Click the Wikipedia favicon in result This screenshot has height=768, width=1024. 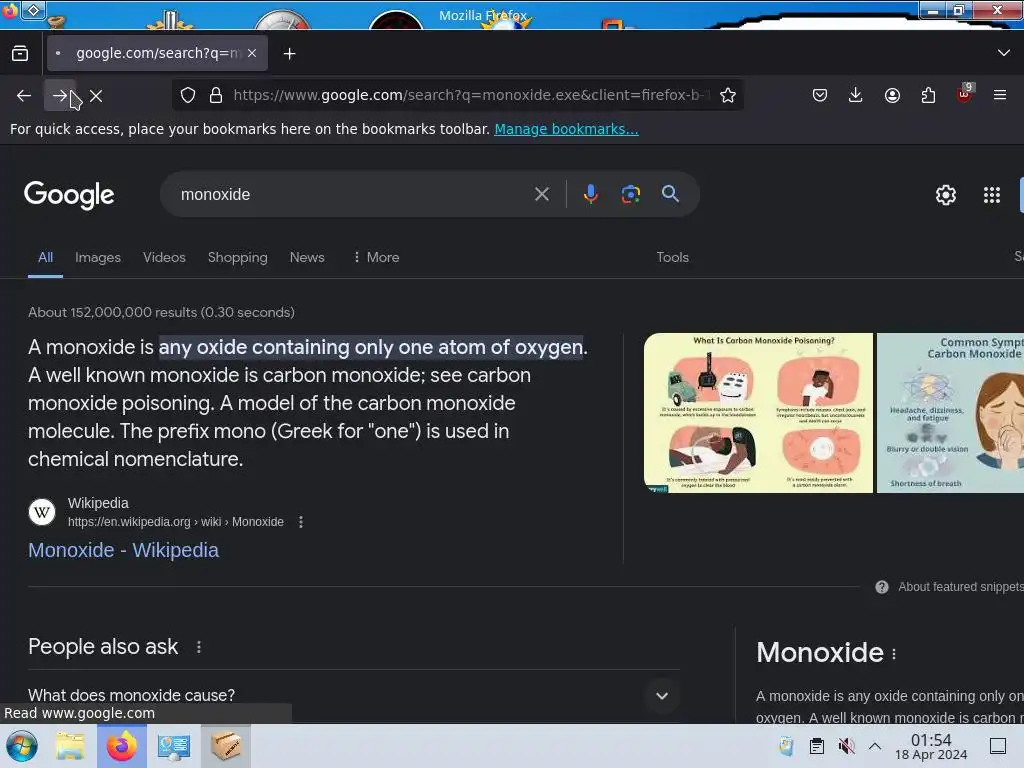point(42,512)
